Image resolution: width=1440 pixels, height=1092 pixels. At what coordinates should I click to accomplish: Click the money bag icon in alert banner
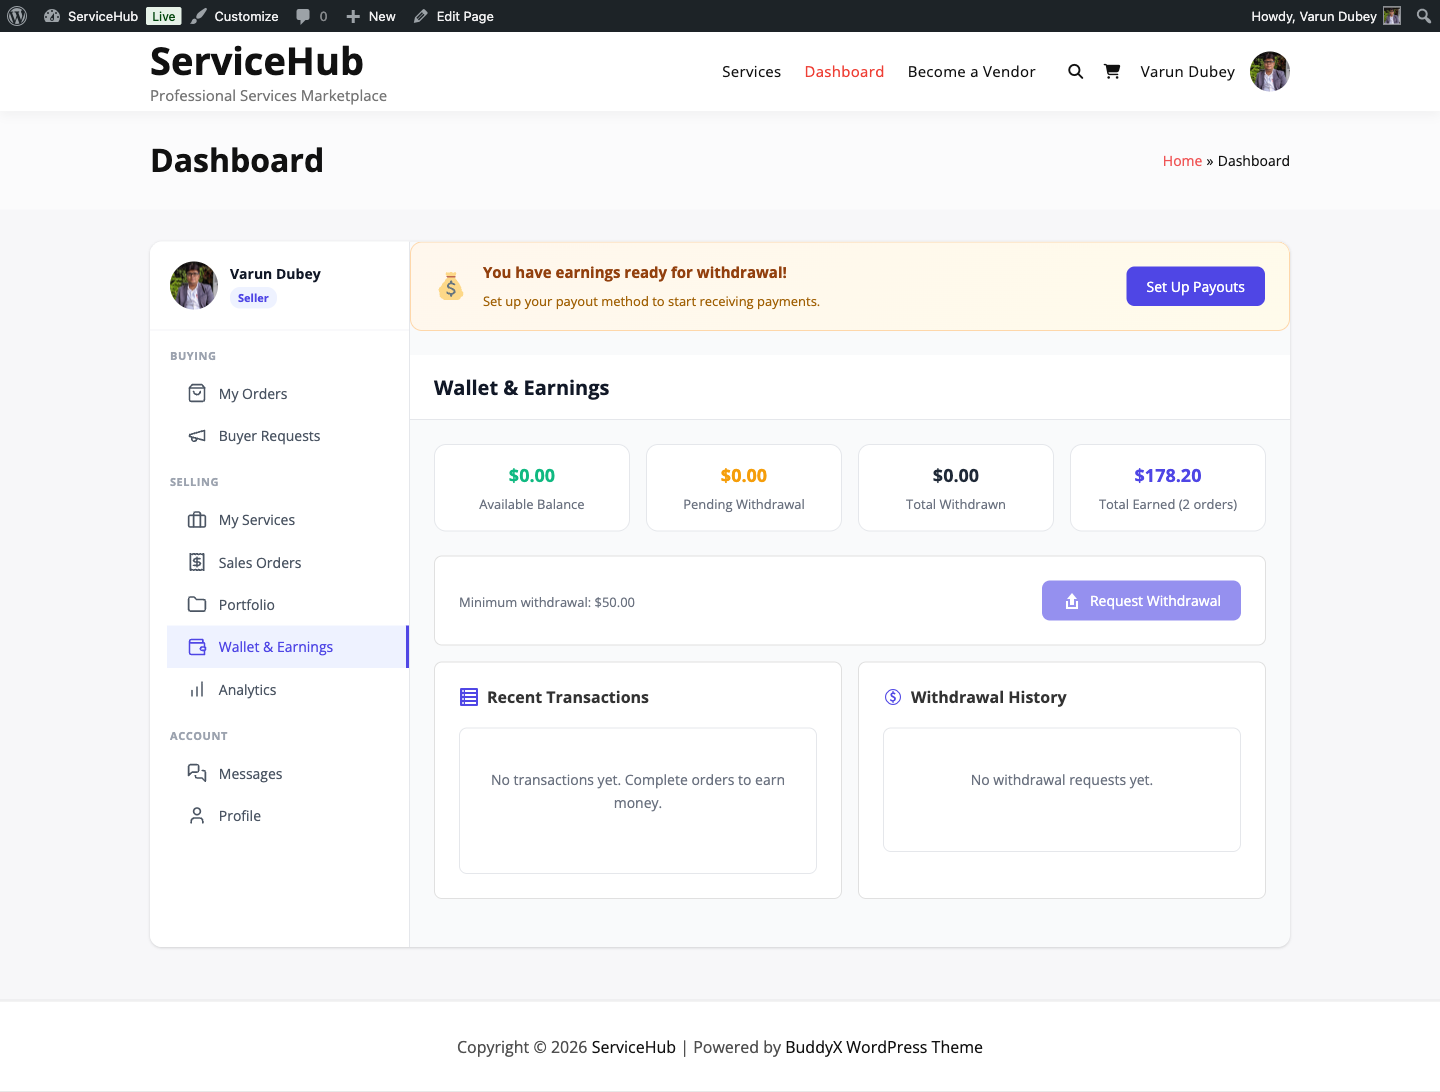pos(451,286)
